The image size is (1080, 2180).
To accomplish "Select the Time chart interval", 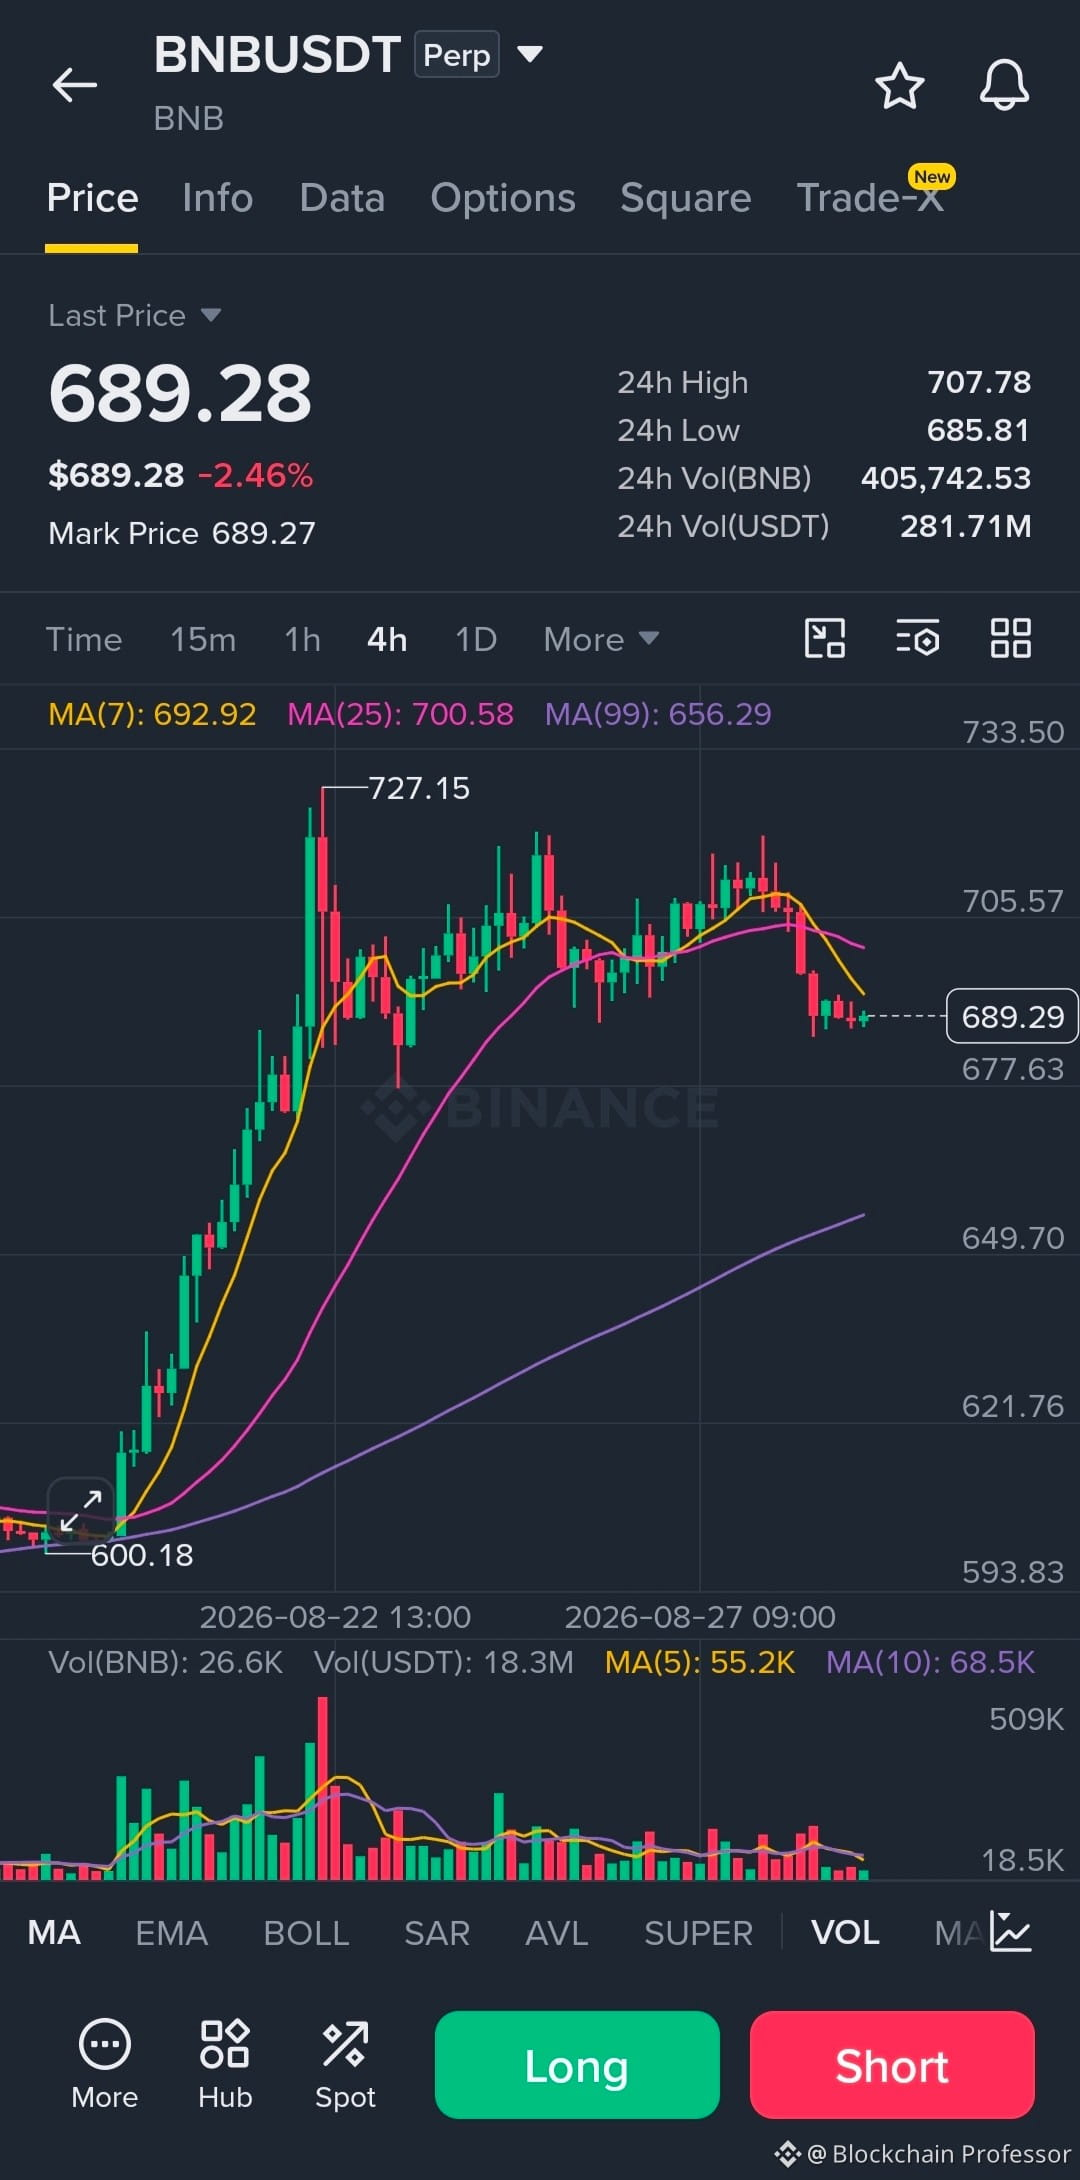I will tap(84, 639).
